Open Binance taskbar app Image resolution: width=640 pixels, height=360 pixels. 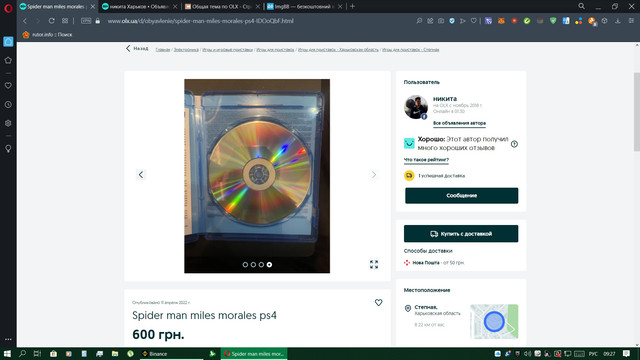[x=171, y=353]
